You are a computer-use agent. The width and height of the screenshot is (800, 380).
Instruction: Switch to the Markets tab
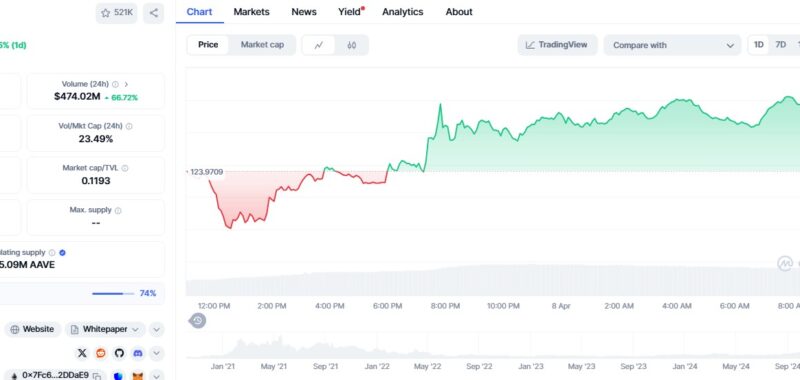pos(252,12)
